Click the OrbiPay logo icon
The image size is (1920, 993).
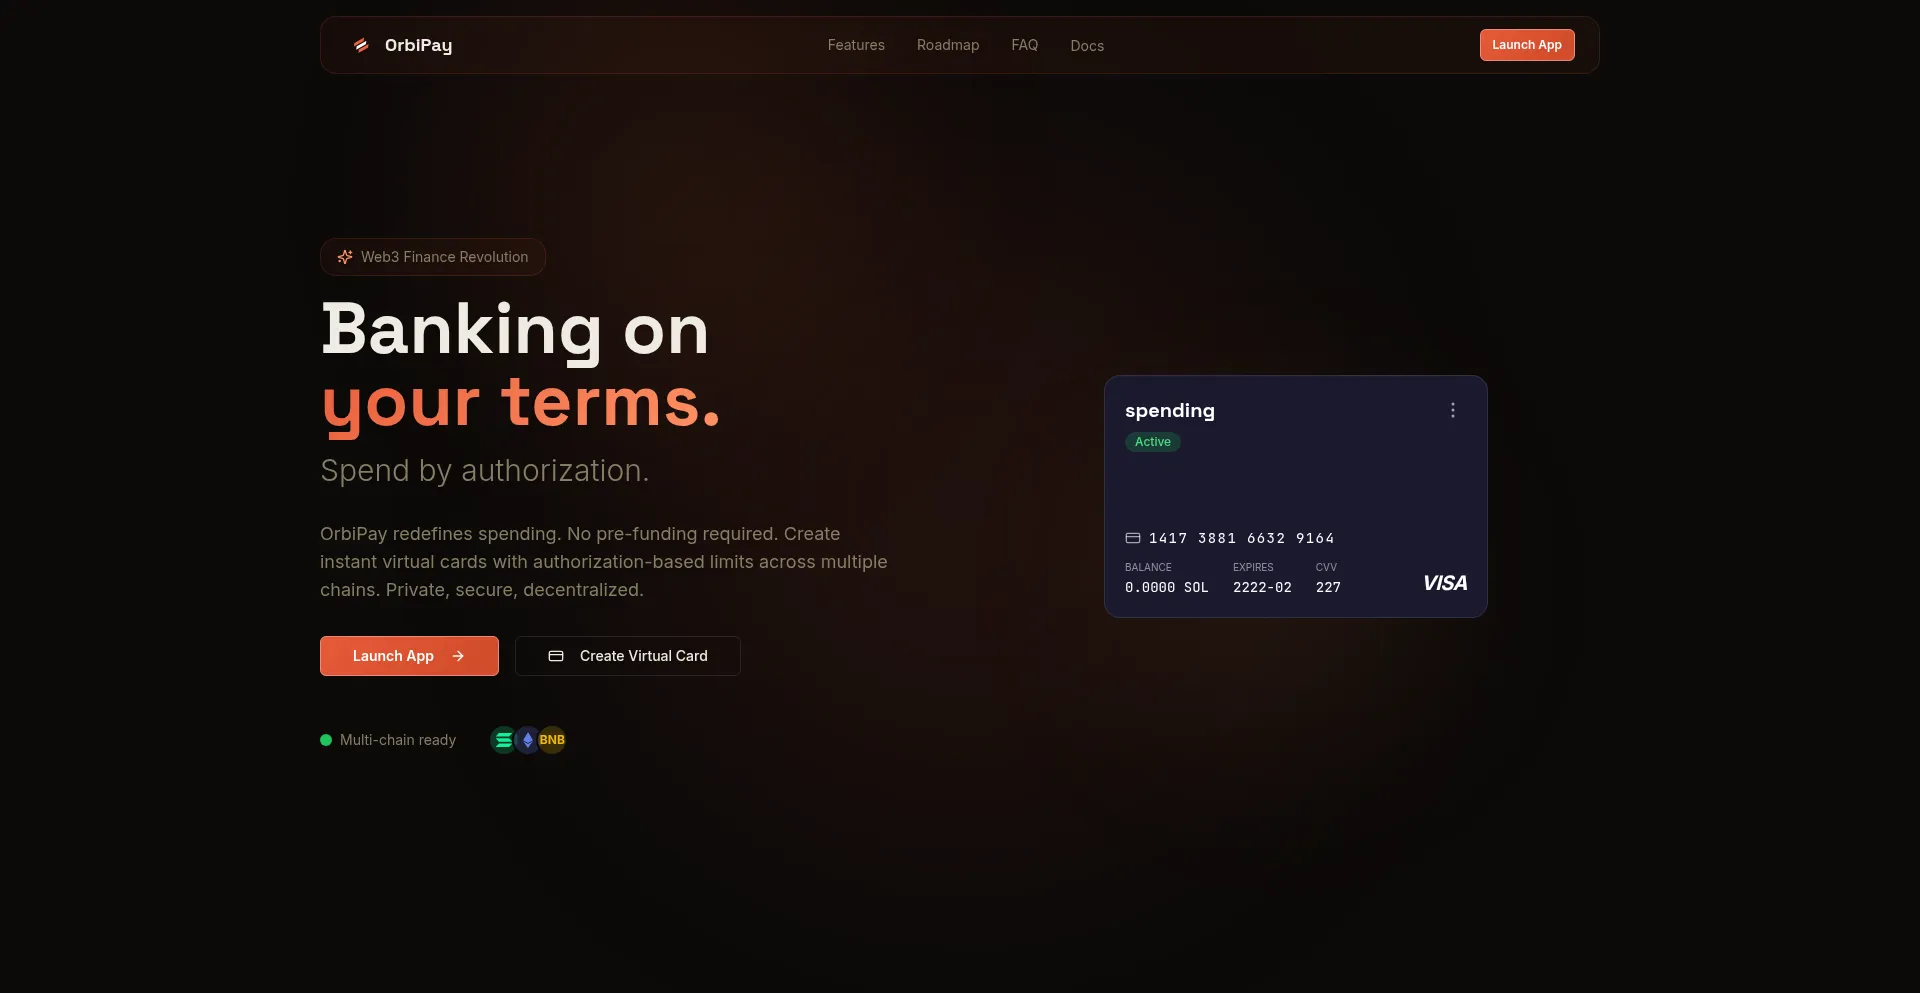(361, 45)
